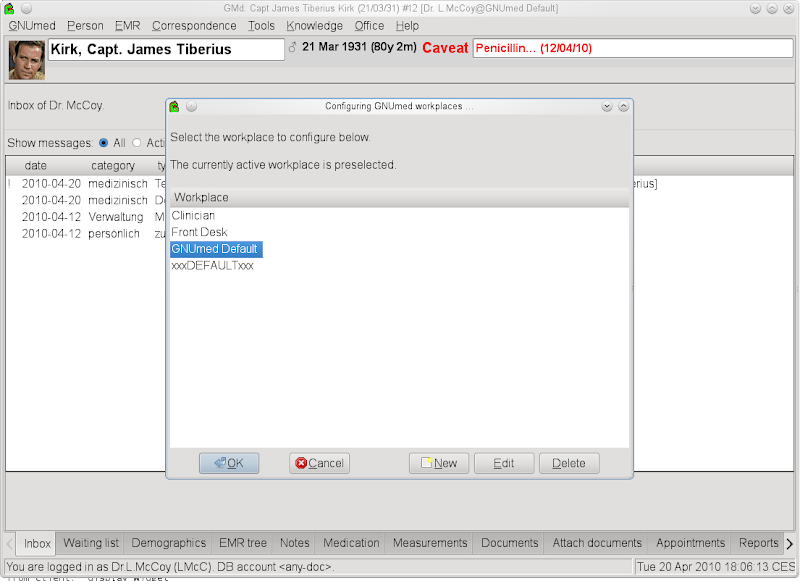Delete the selected workplace

[x=569, y=463]
